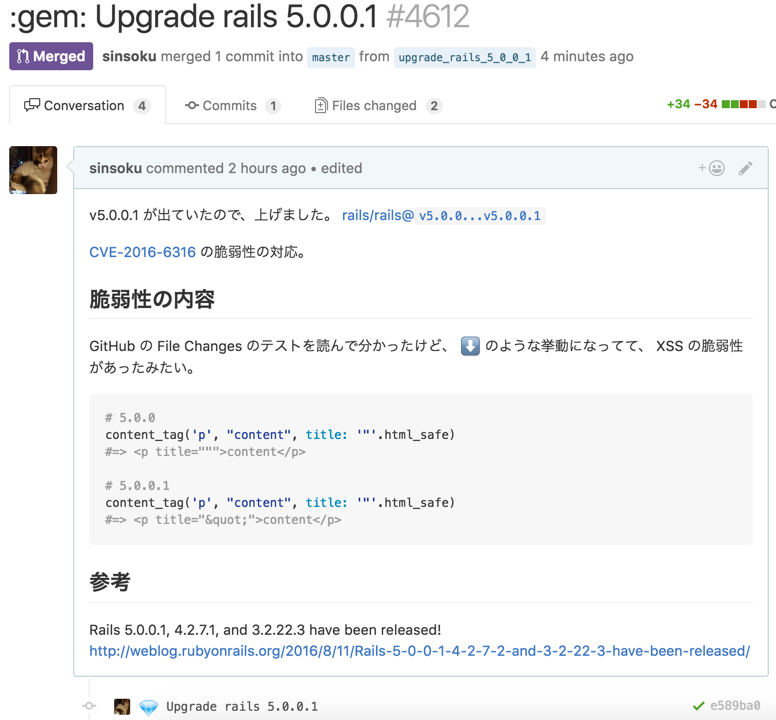Screen dimensions: 776x720
Task: Open 'Upgrade rails 5.0.0.1' commit message
Action: point(242,707)
